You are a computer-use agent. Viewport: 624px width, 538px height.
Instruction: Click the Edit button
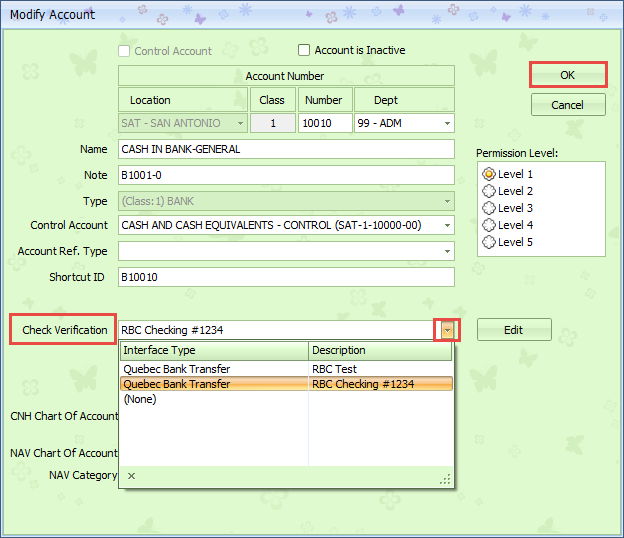point(514,330)
